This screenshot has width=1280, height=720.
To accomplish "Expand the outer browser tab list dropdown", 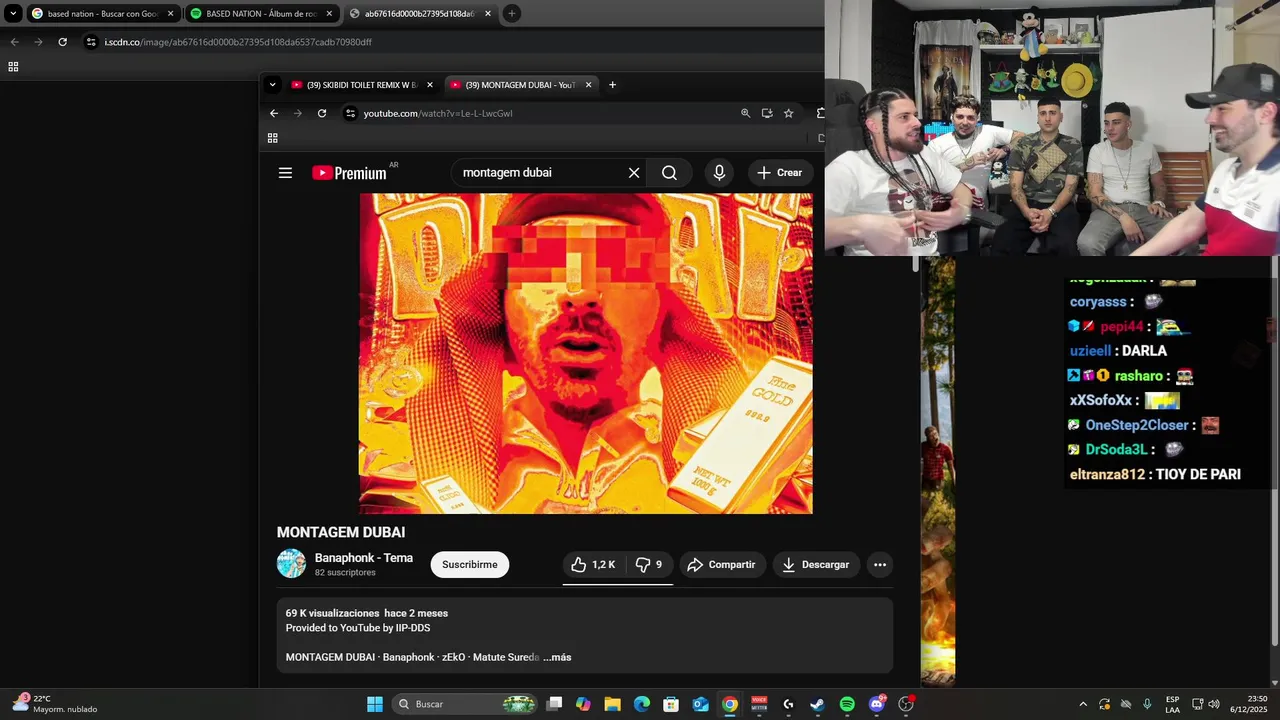I will 13,14.
